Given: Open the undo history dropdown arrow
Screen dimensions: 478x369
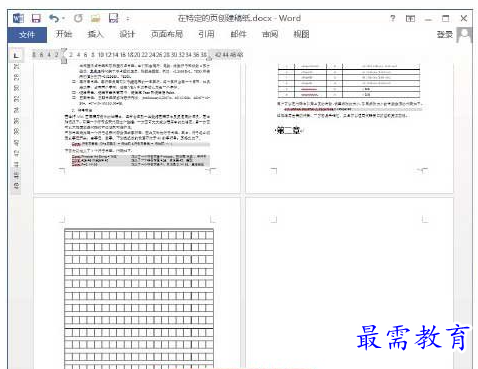Looking at the screenshot, I should (x=63, y=18).
